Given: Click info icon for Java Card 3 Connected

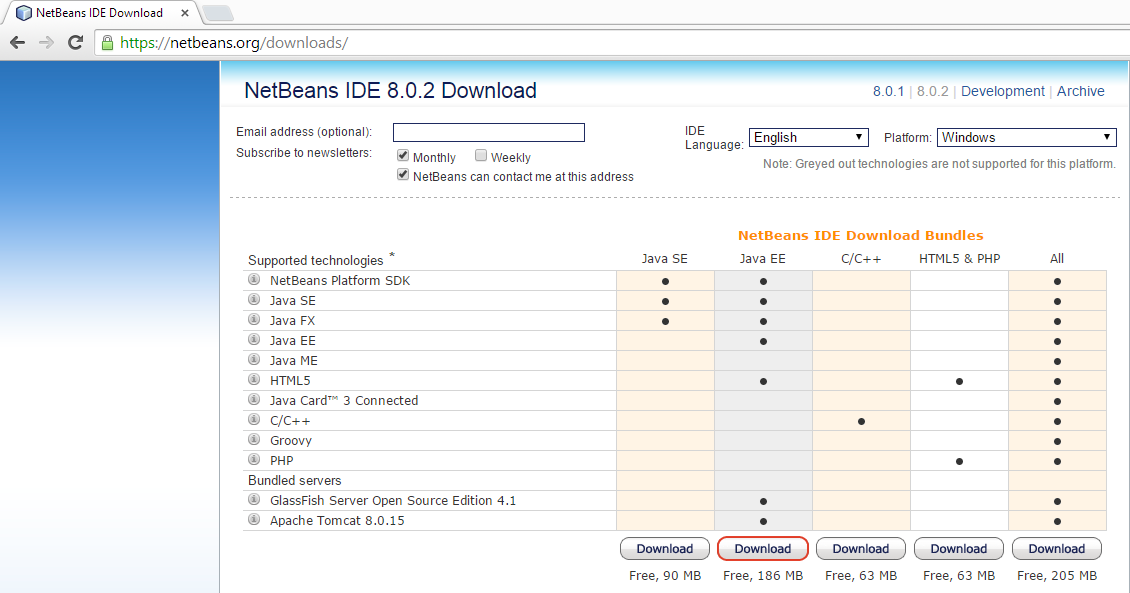Looking at the screenshot, I should point(254,399).
